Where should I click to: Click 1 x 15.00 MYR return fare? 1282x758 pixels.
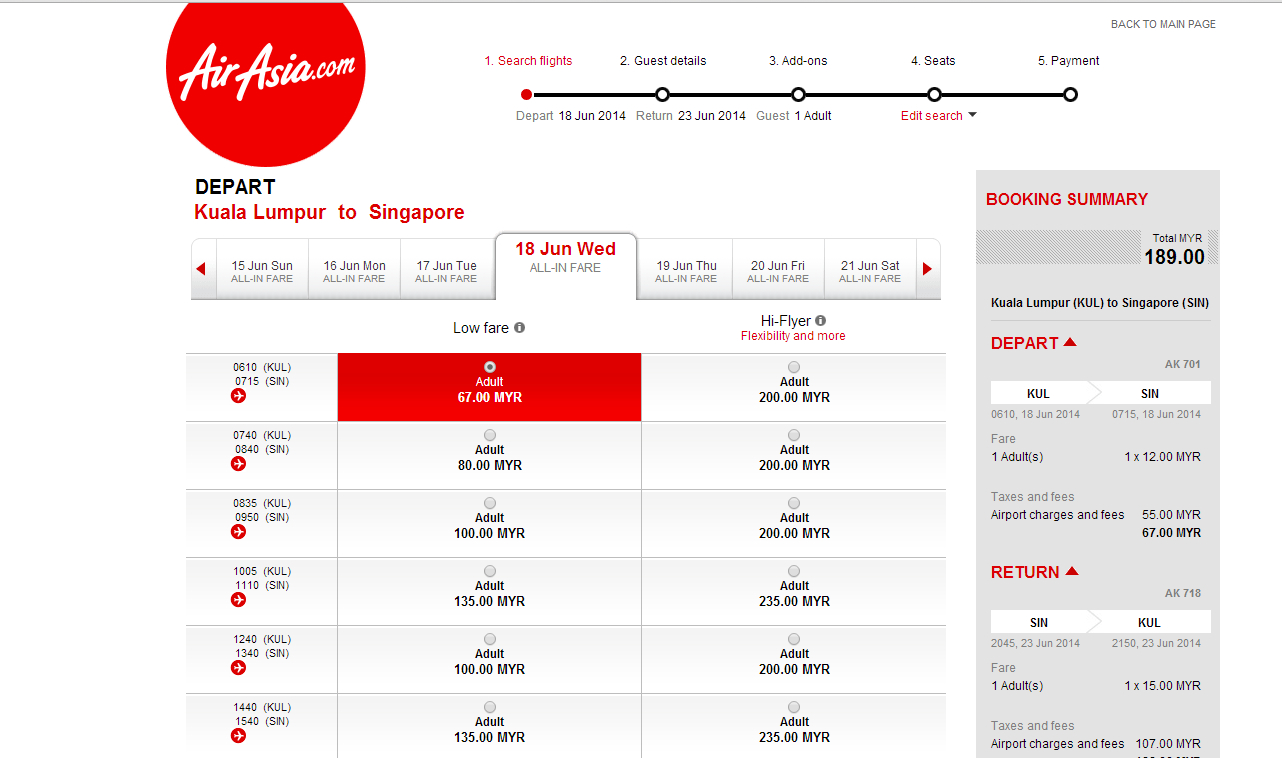(x=1162, y=686)
